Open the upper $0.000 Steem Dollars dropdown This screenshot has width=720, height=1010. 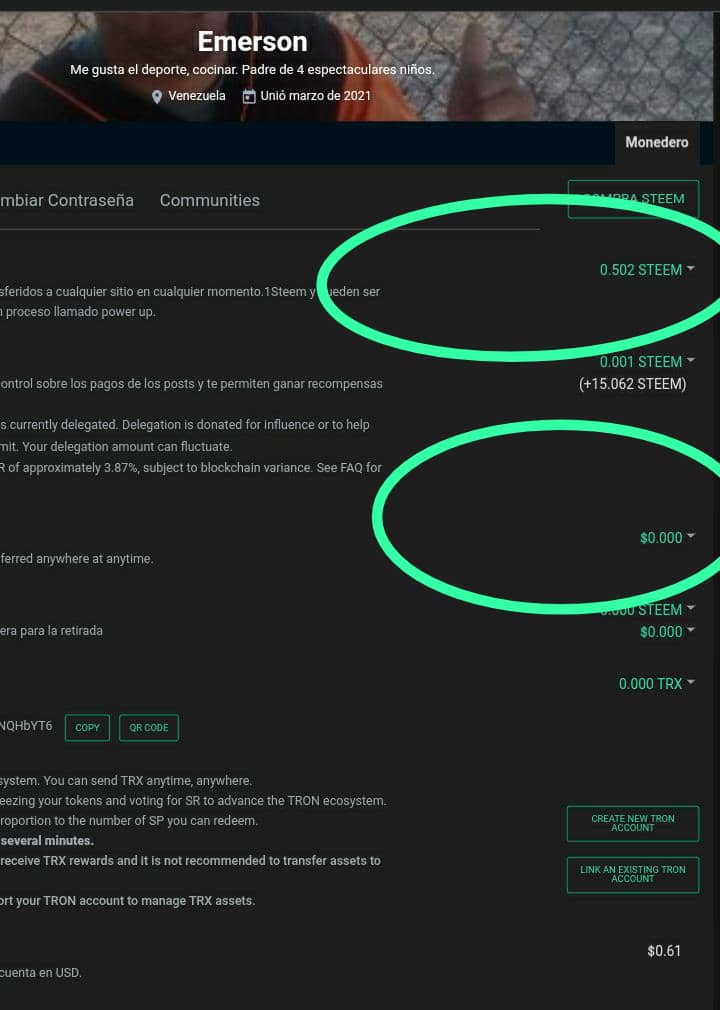(667, 538)
